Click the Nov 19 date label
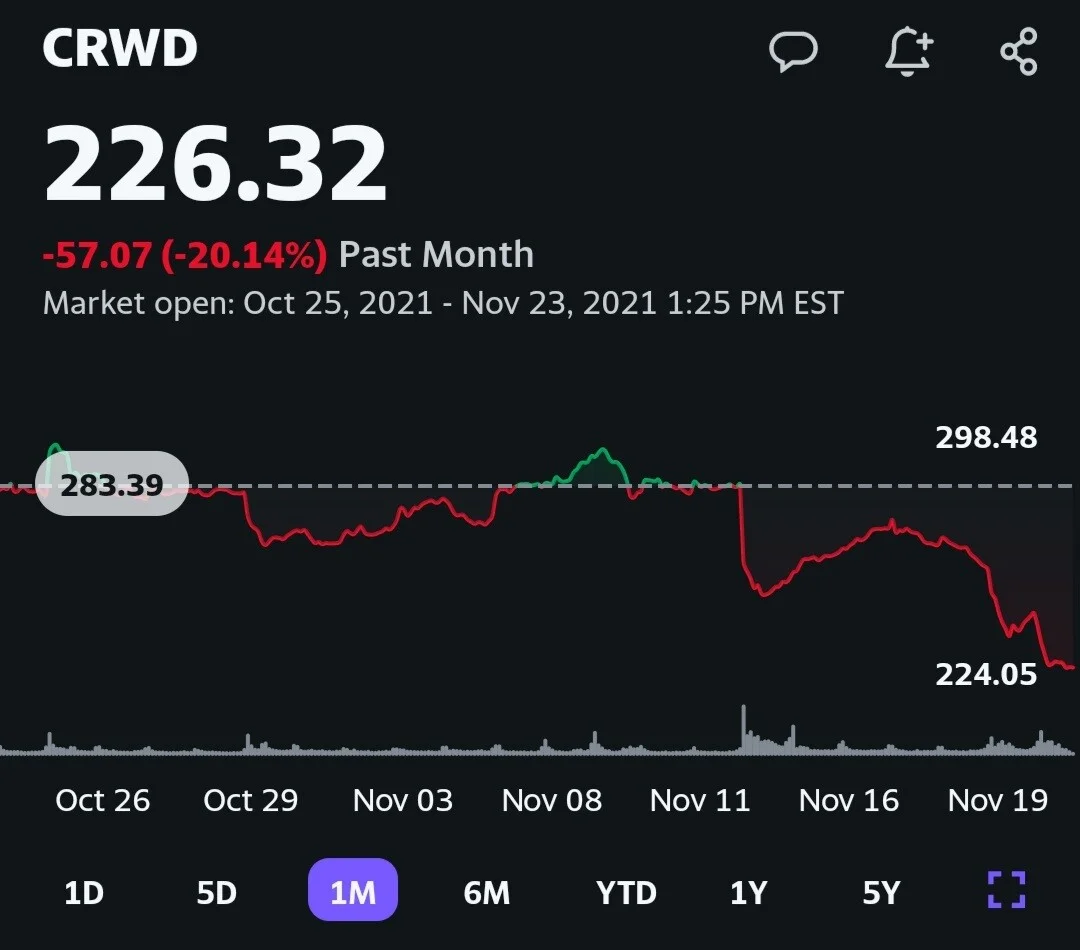 pyautogui.click(x=997, y=801)
